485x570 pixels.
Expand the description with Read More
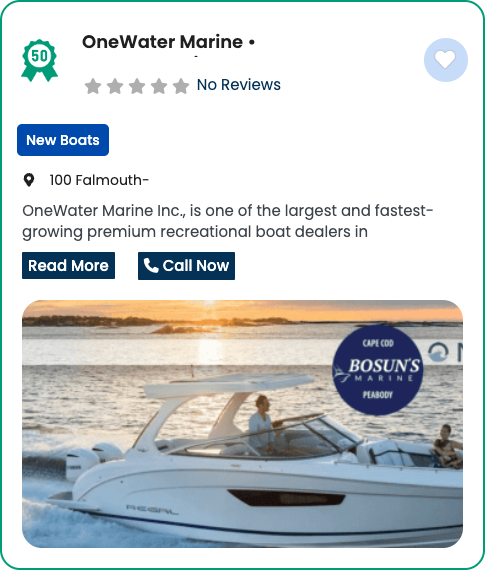pyautogui.click(x=68, y=266)
